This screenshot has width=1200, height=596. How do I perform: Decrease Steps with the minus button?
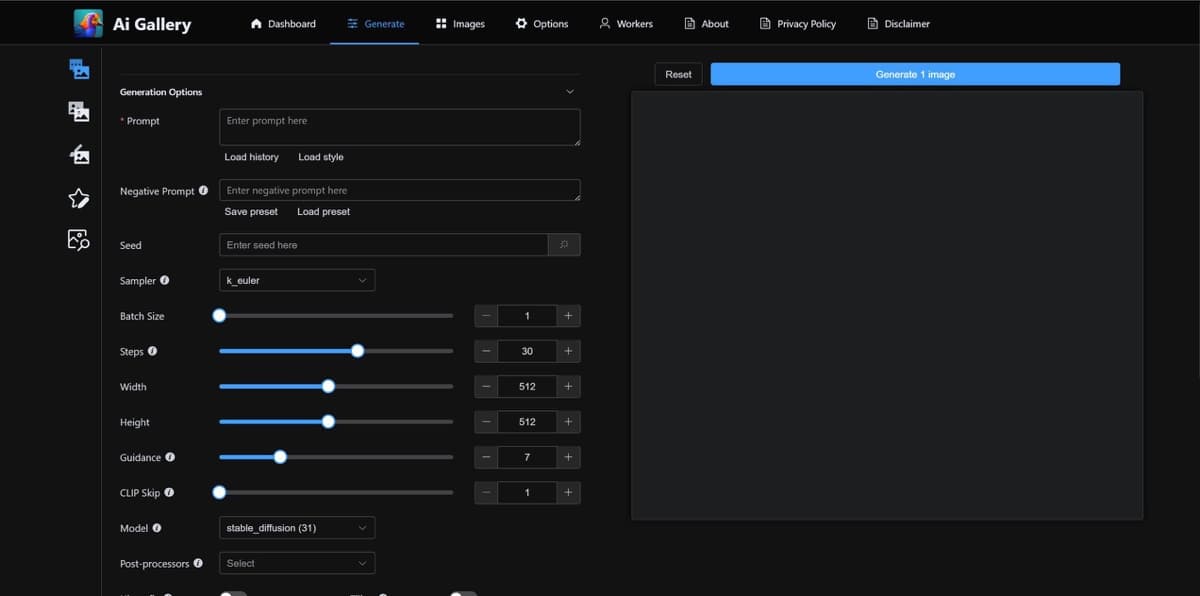pos(486,351)
